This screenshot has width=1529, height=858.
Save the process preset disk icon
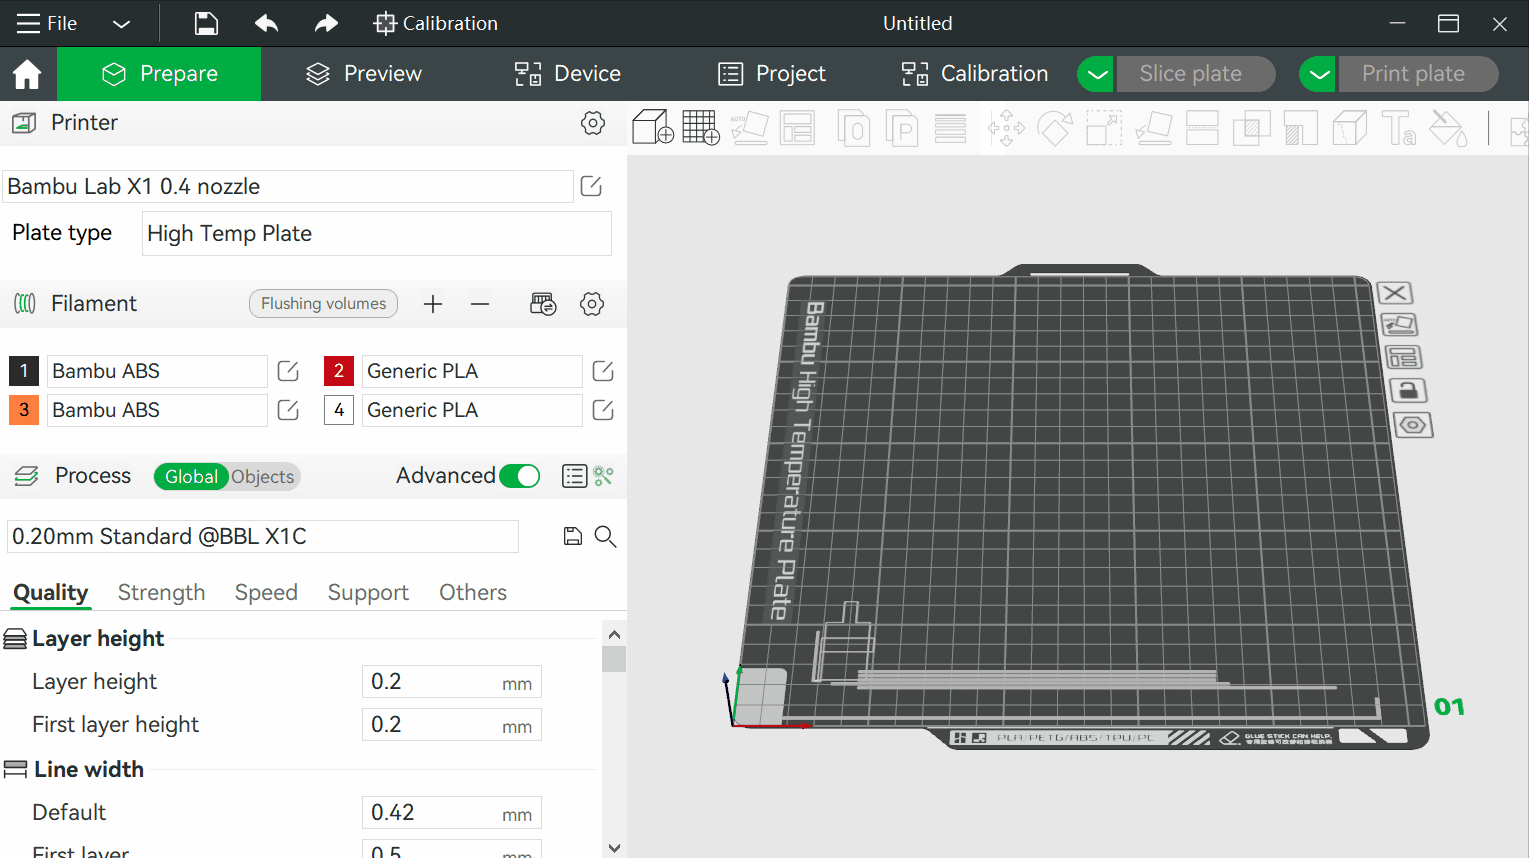click(573, 537)
